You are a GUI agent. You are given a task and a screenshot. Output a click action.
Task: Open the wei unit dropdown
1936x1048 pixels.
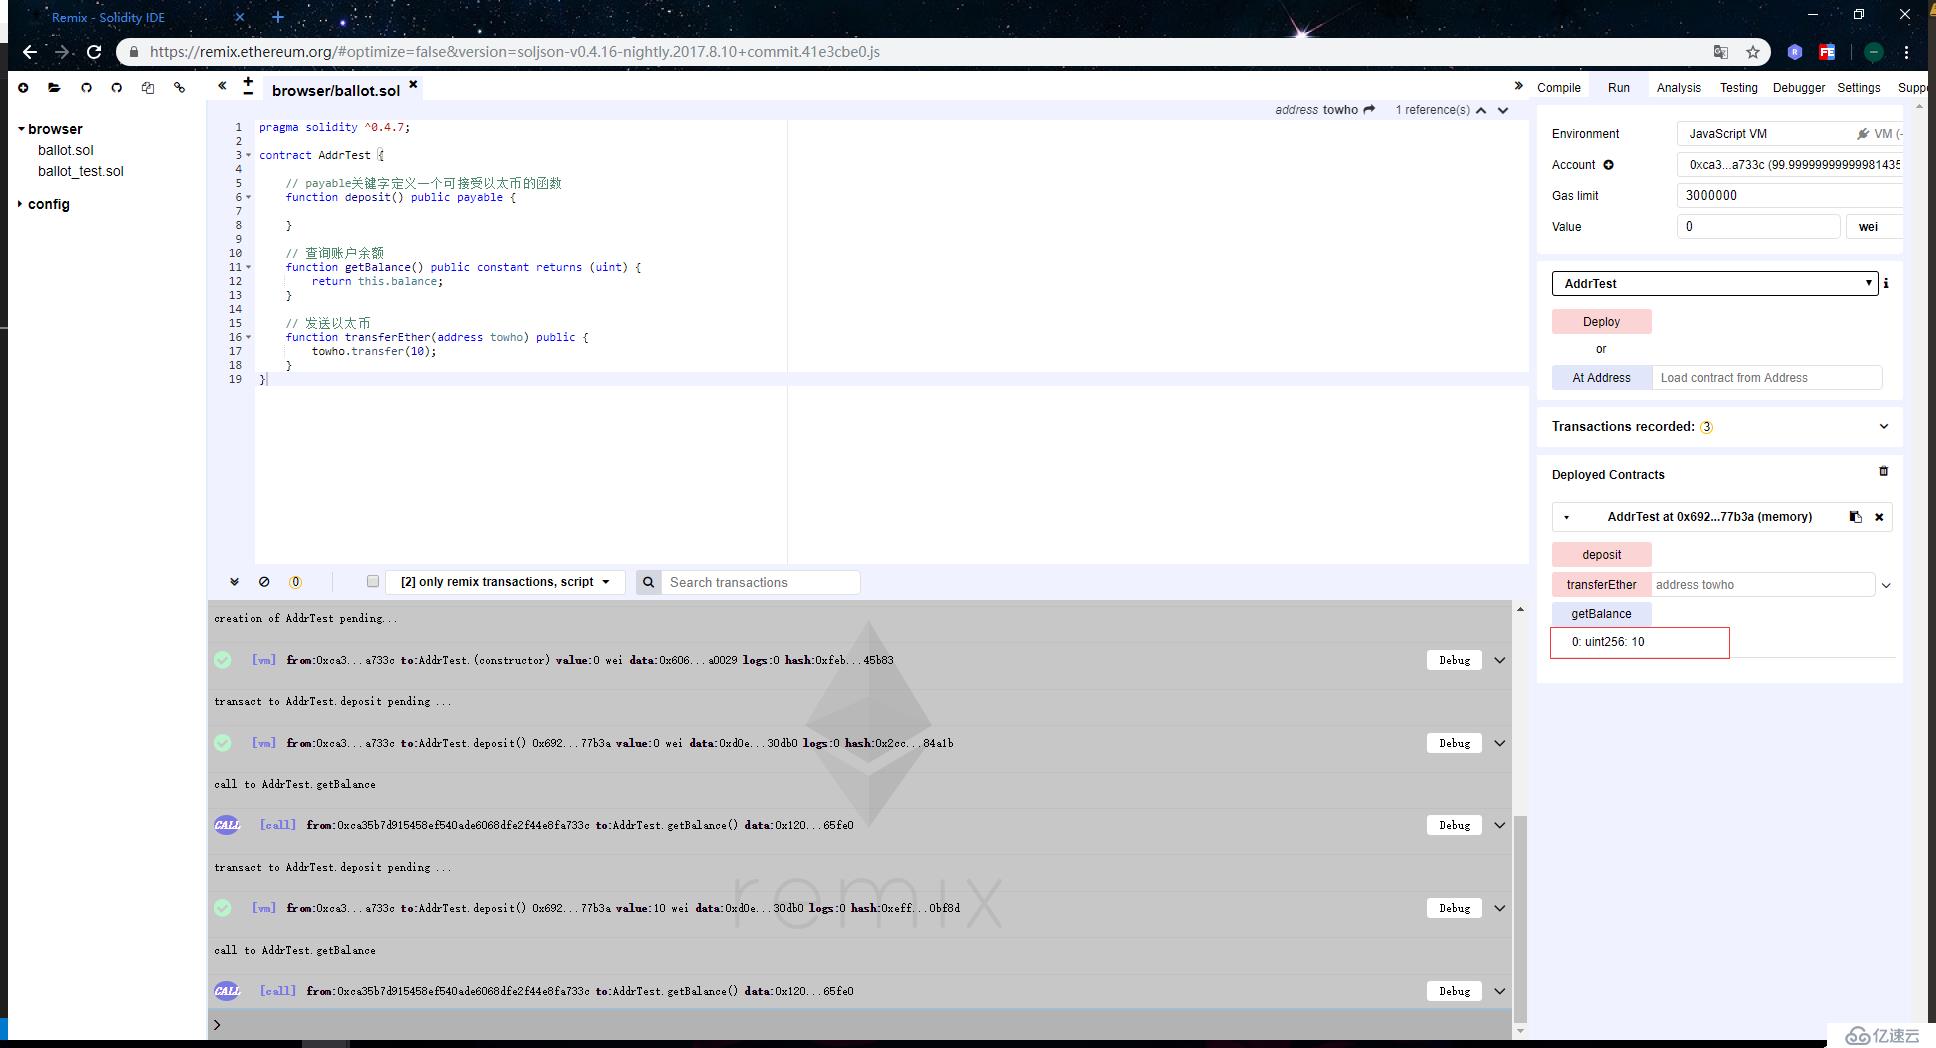coord(1874,227)
